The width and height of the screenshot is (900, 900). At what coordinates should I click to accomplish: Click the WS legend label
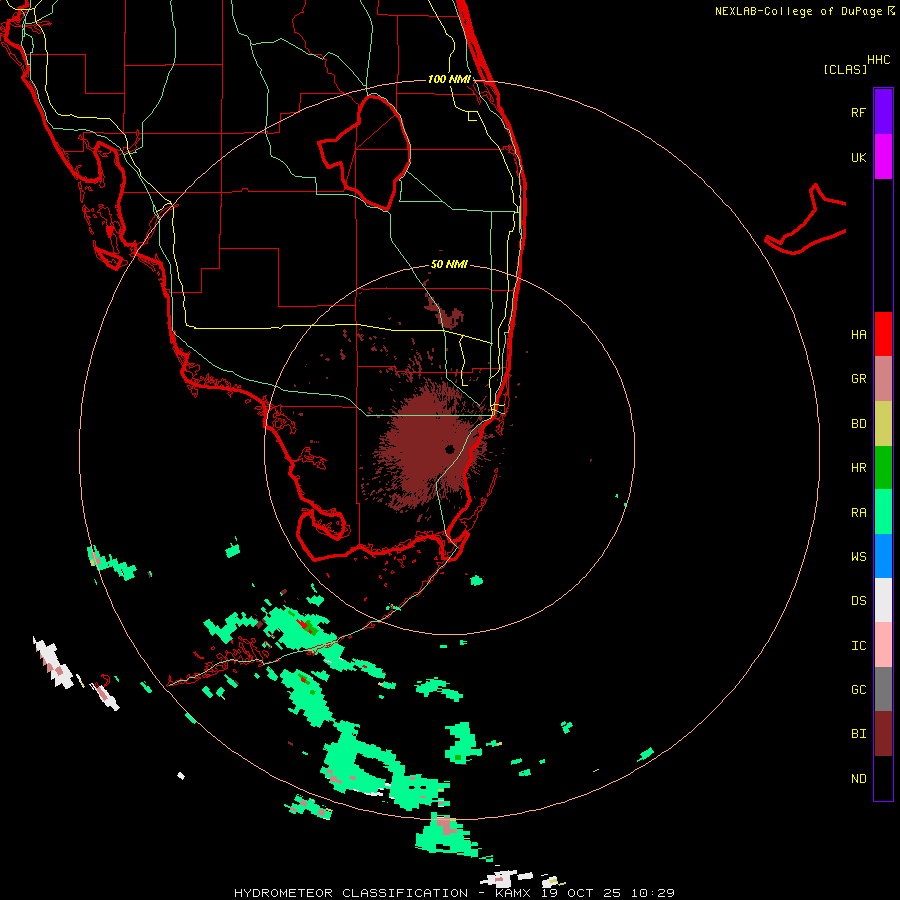coord(858,557)
